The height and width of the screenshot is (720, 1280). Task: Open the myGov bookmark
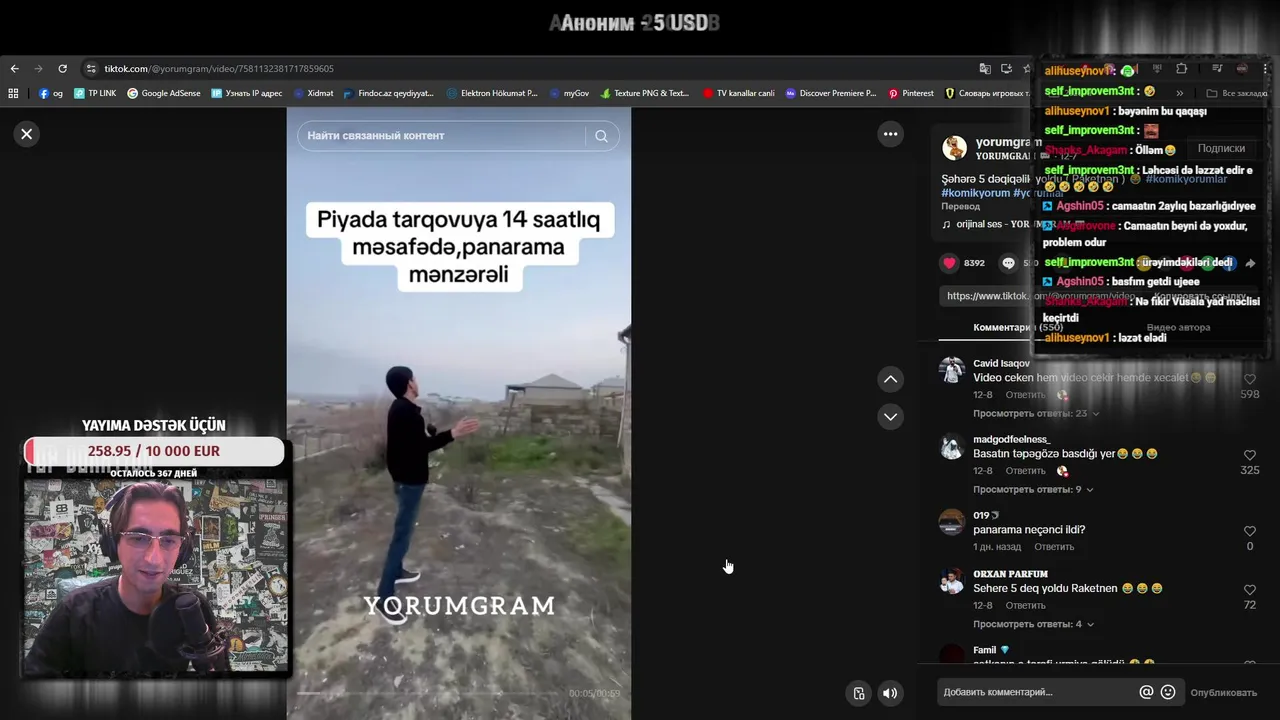tap(569, 93)
